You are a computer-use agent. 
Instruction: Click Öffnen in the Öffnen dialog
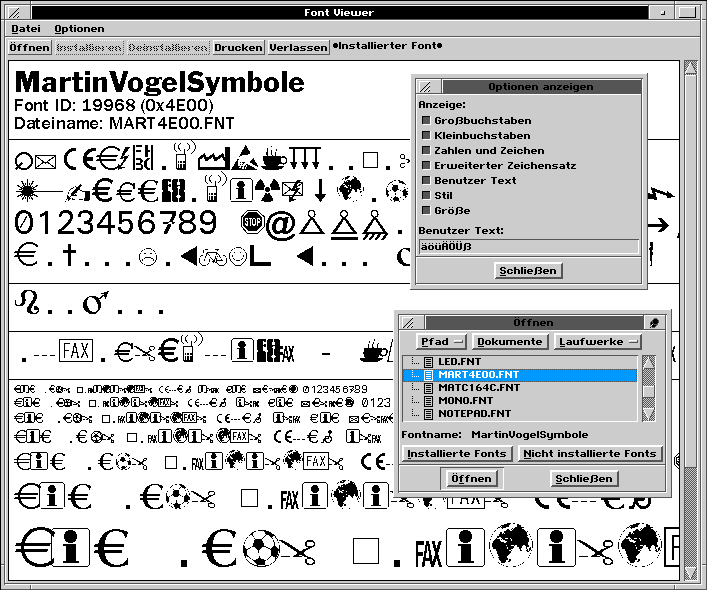coord(471,478)
